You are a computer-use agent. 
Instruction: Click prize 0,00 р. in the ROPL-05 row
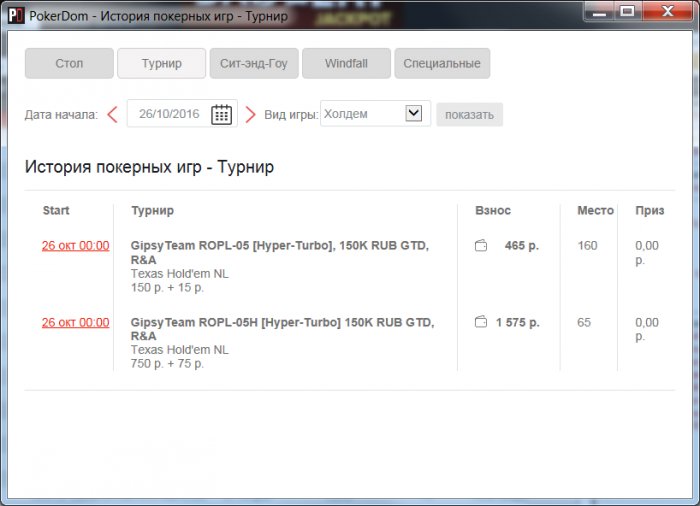click(647, 252)
